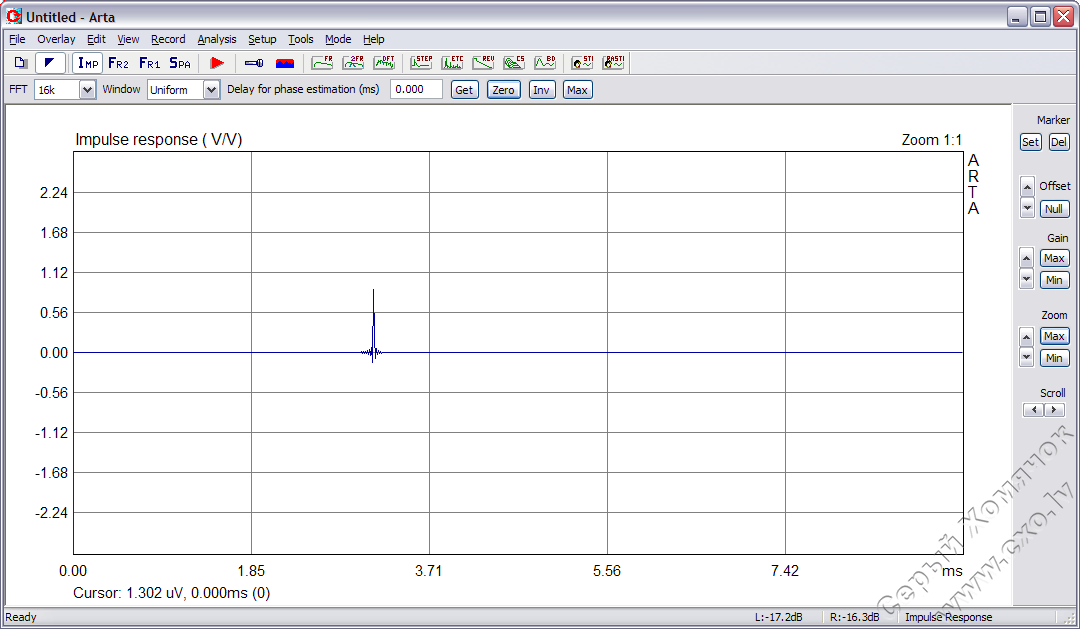The width and height of the screenshot is (1080, 629).
Task: Open the CS cumulative spectrum icon
Action: point(514,63)
